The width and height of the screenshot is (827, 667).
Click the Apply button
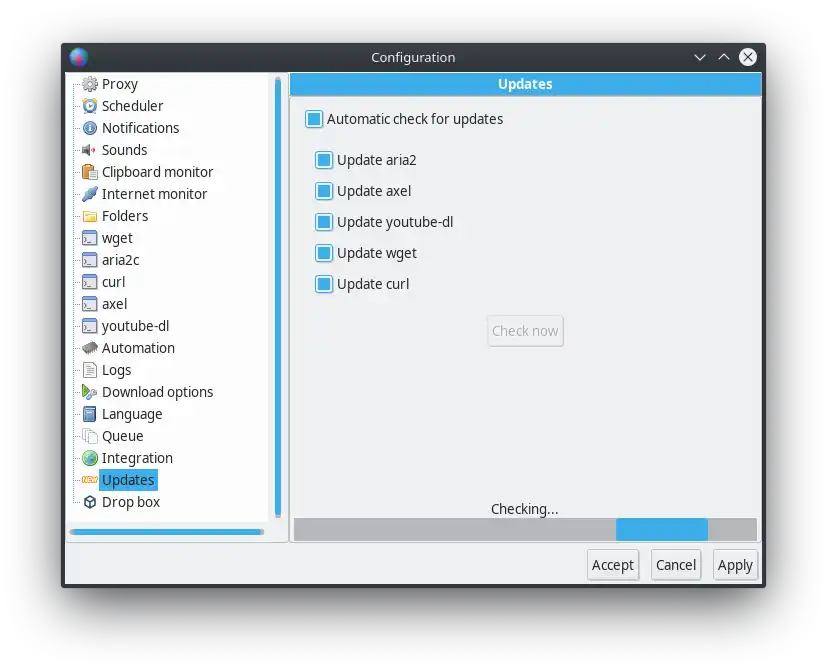pos(735,565)
